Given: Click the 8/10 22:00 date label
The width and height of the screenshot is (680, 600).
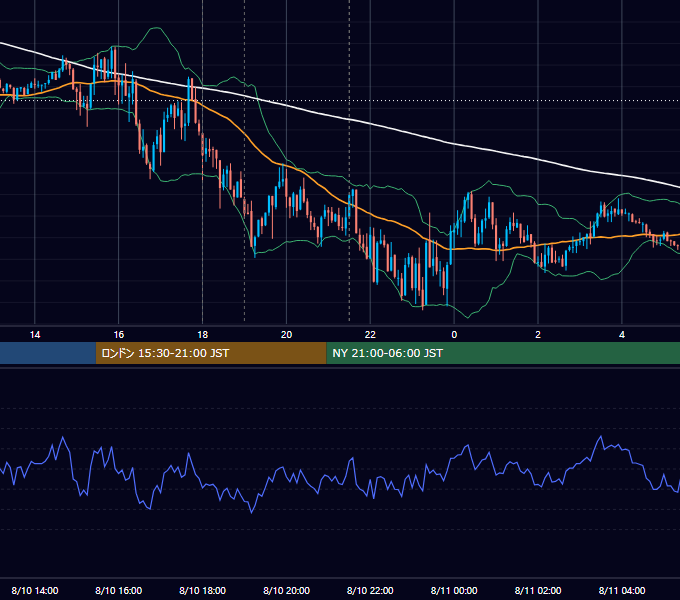Looking at the screenshot, I should pos(370,590).
